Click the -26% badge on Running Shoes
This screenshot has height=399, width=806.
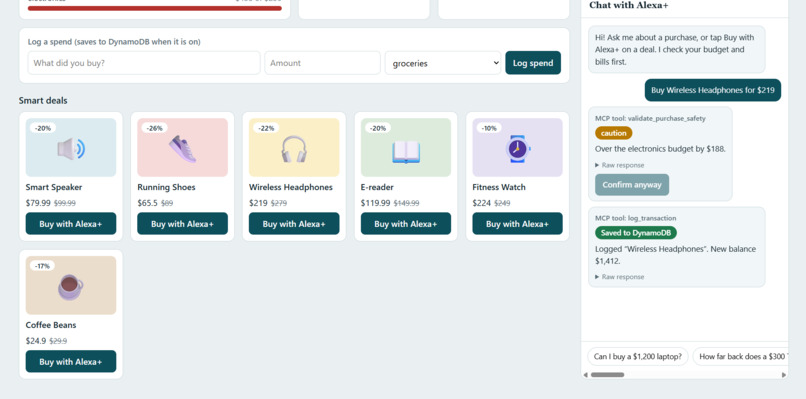pyautogui.click(x=155, y=128)
